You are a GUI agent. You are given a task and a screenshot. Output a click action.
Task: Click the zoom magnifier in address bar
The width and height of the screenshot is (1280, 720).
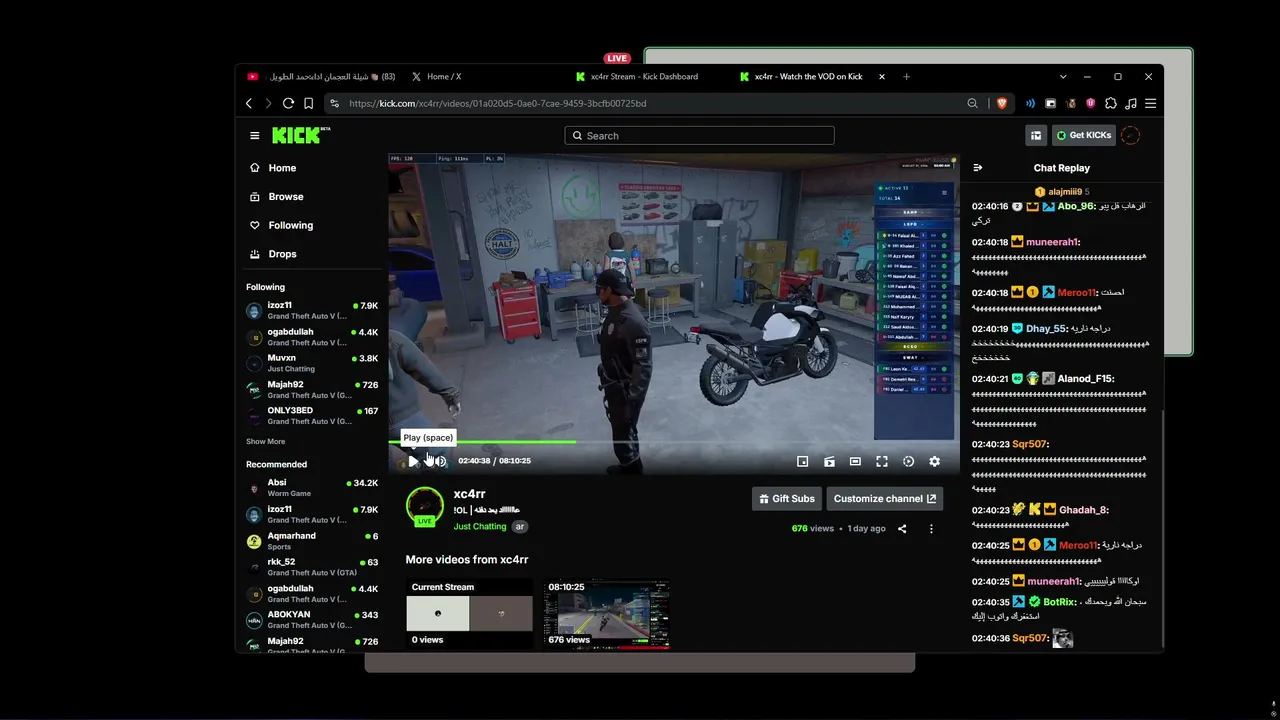pos(972,103)
